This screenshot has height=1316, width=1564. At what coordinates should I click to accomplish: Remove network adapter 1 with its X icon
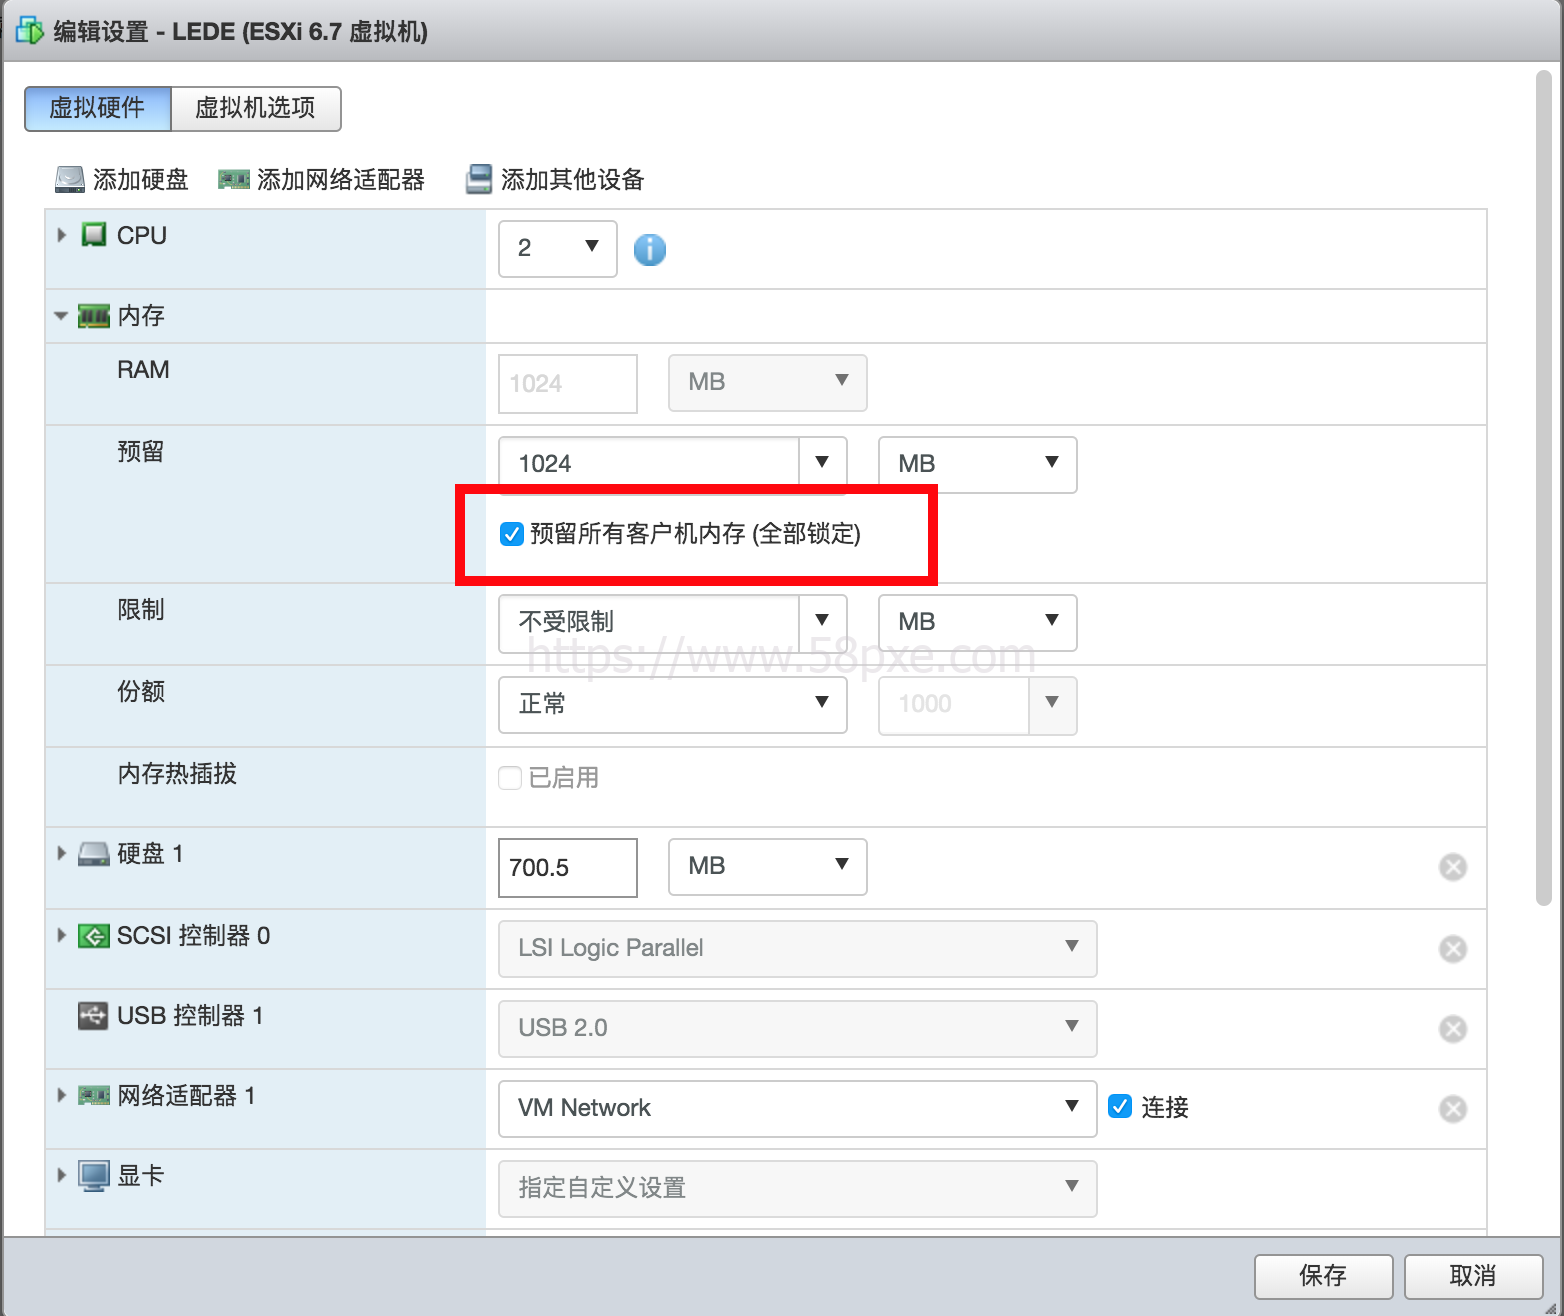click(x=1453, y=1109)
